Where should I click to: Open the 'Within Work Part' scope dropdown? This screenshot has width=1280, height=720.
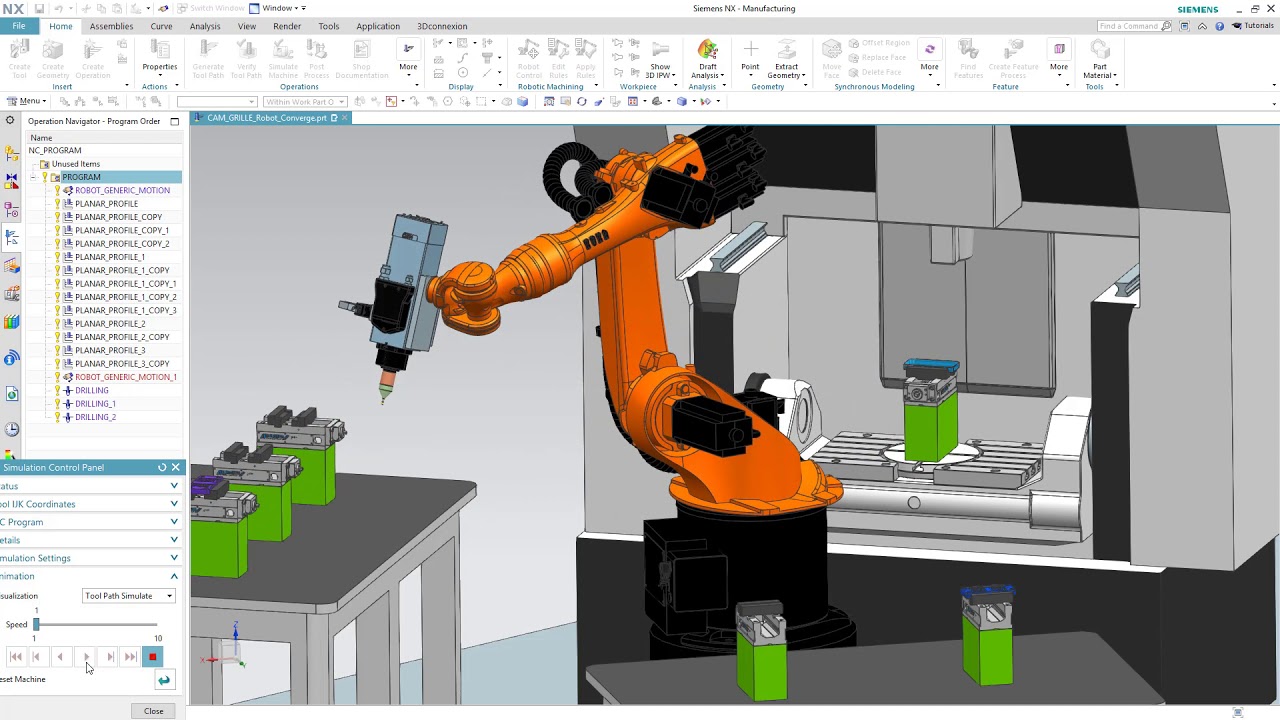(x=305, y=101)
